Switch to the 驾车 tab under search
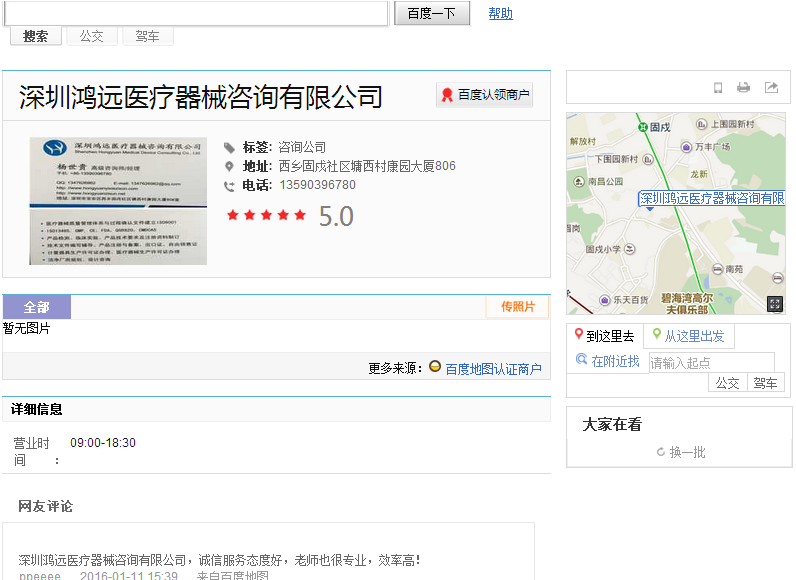The image size is (796, 580). 147,36
